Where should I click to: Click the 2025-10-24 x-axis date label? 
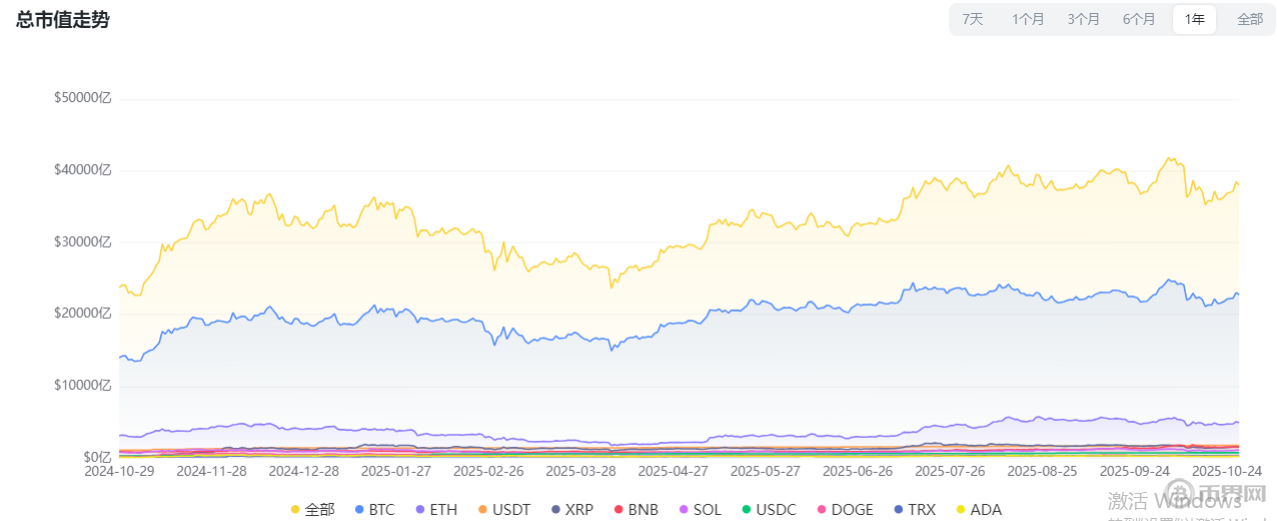pos(1229,470)
